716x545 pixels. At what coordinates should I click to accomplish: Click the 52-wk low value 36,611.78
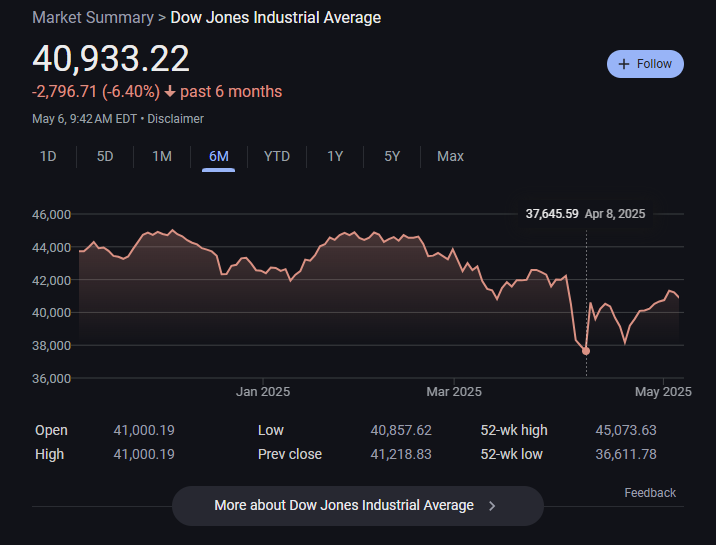tap(626, 455)
